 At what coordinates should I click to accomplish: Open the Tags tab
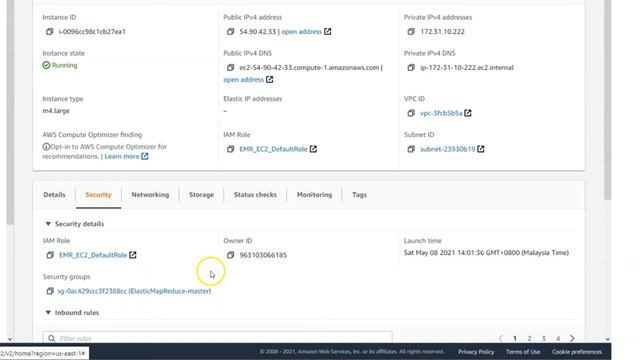click(360, 195)
